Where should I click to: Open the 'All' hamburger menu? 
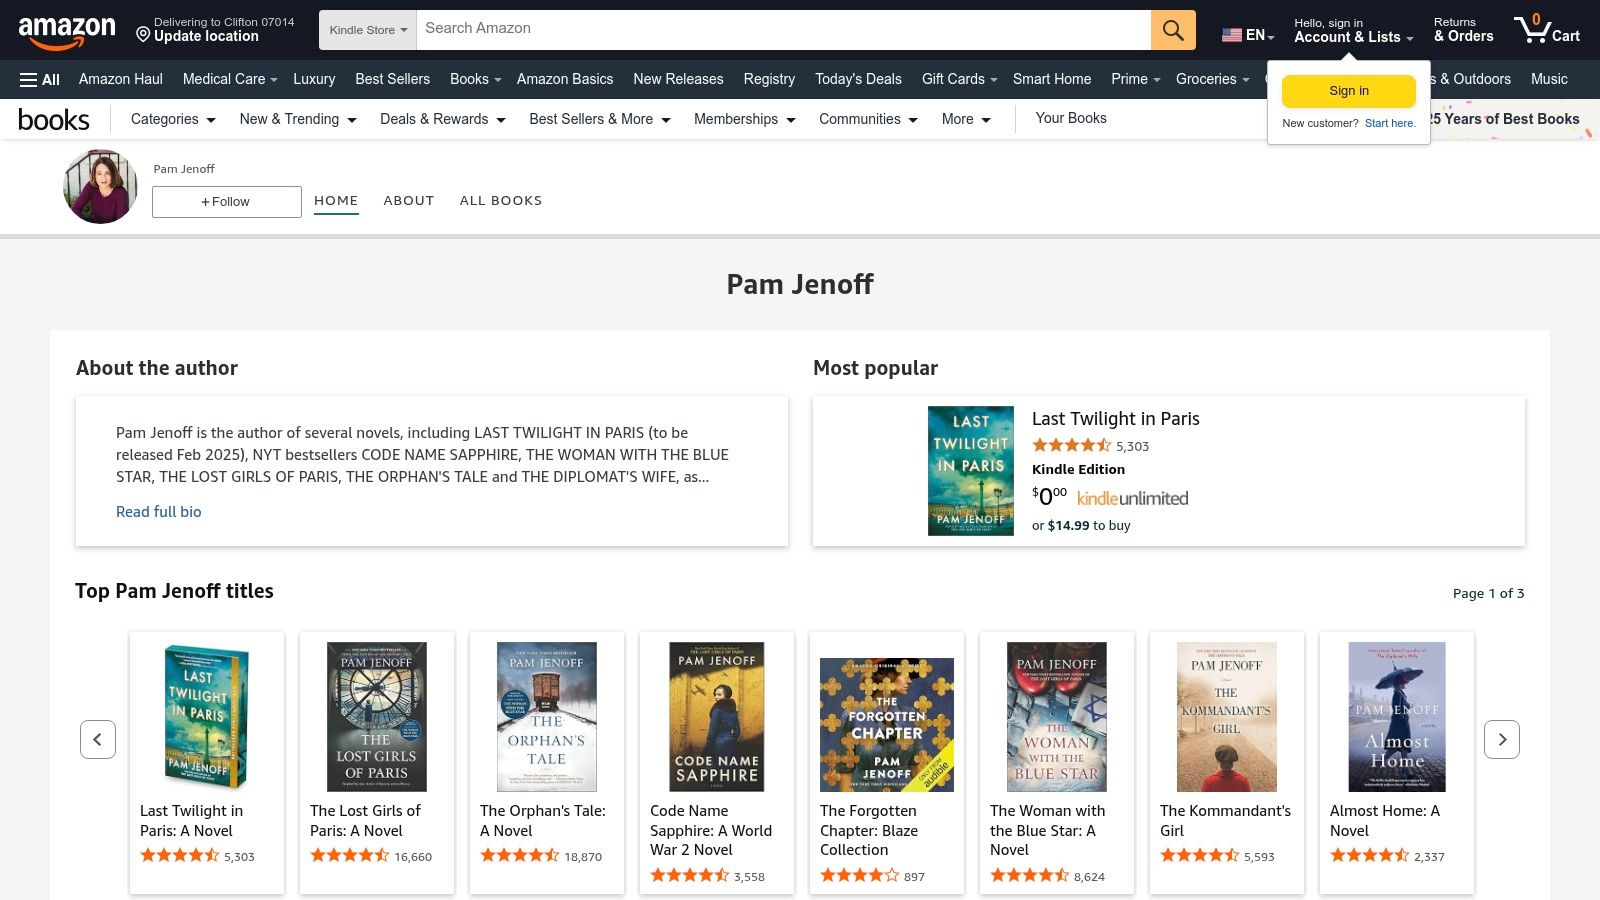[39, 79]
